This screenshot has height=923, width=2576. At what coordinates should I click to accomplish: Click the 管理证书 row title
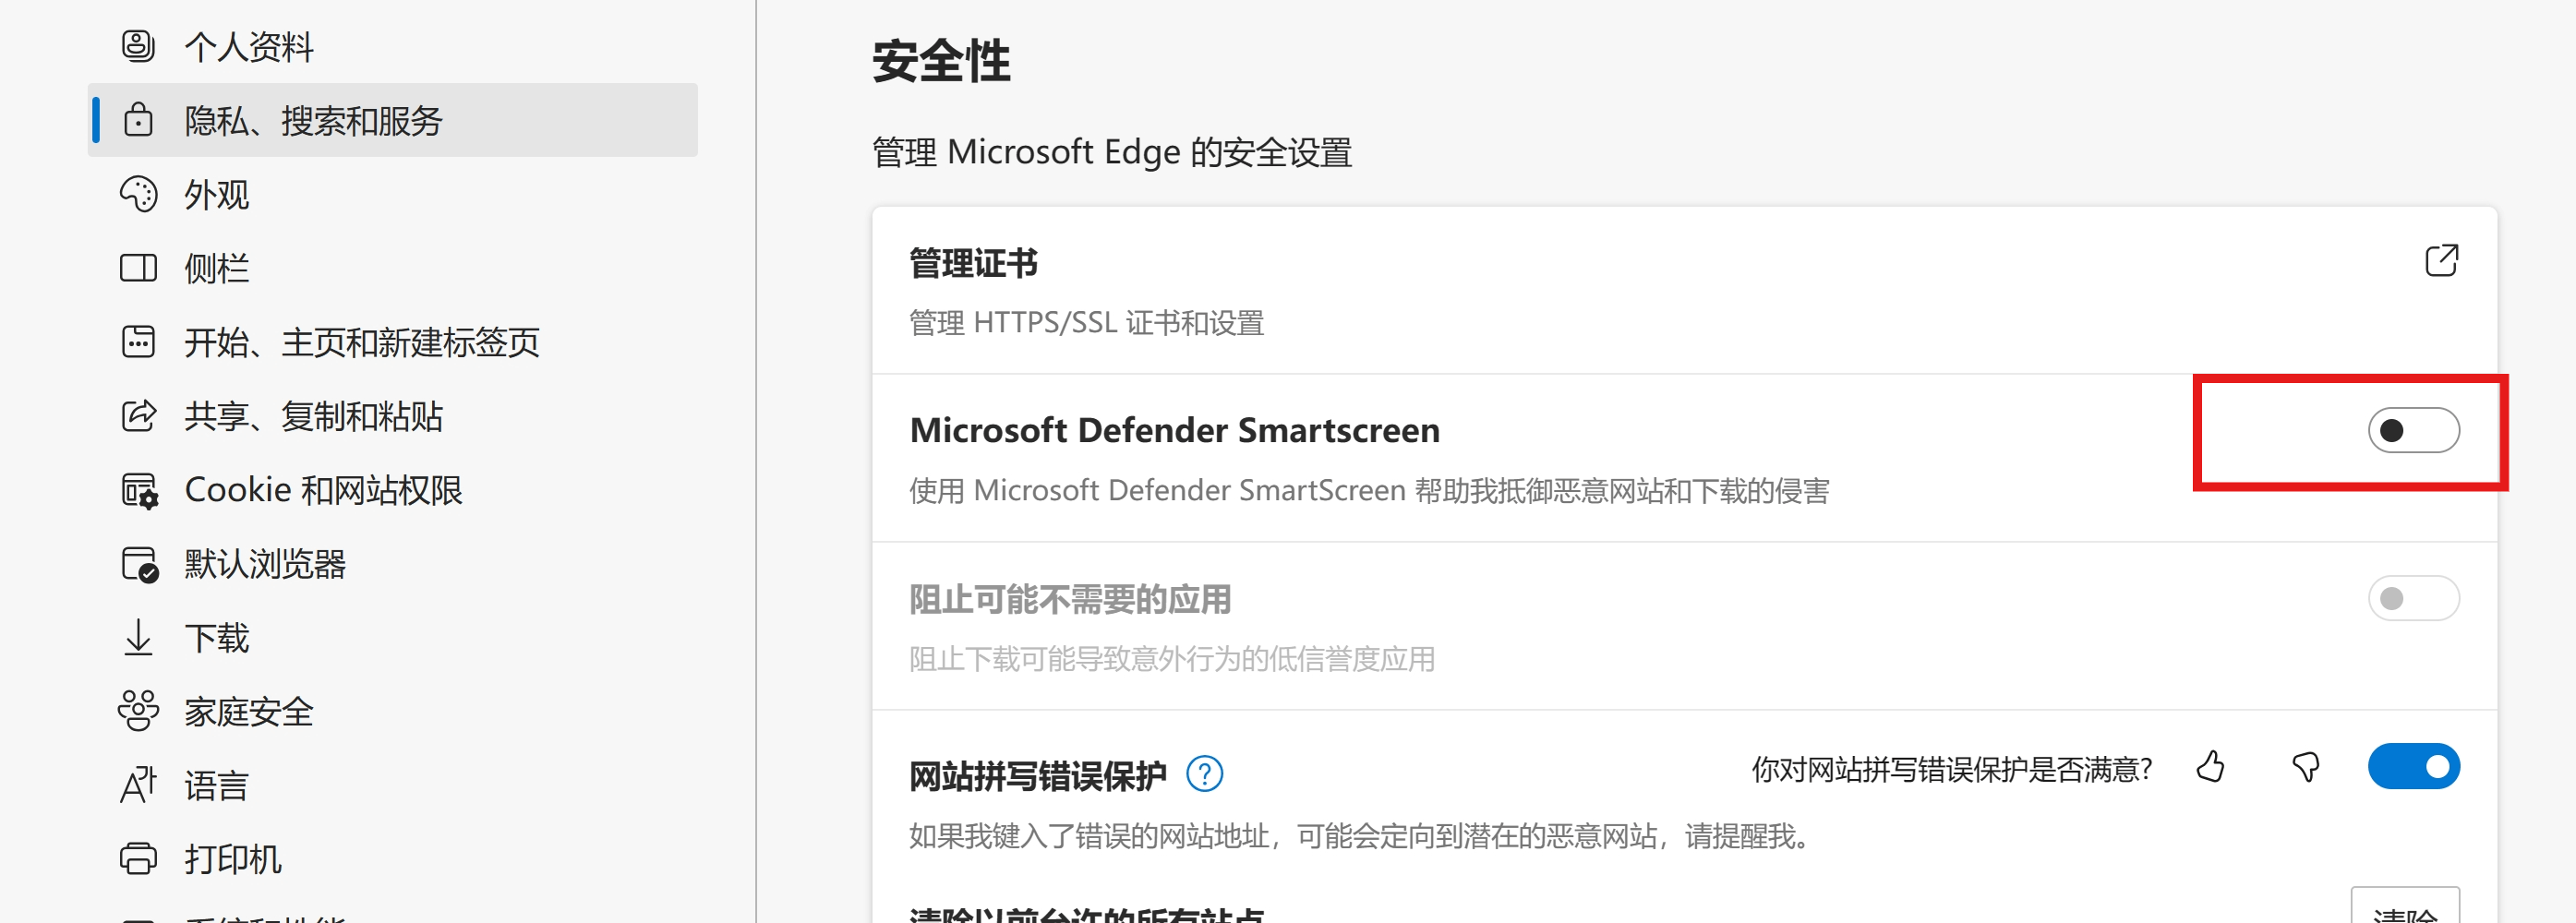pos(973,263)
